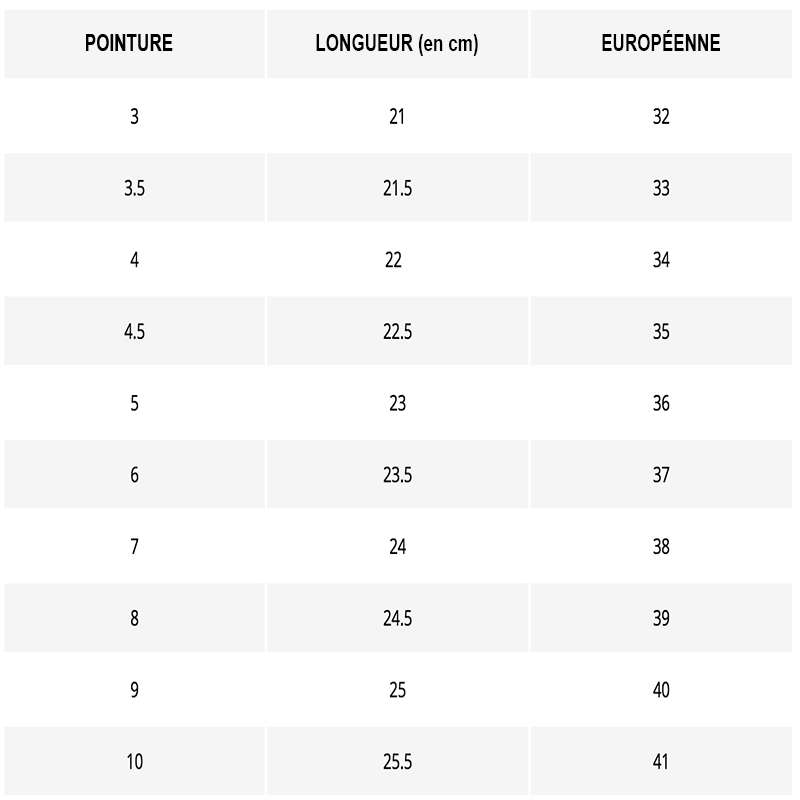
Task: Click length cell 23.5
Action: click(x=397, y=475)
